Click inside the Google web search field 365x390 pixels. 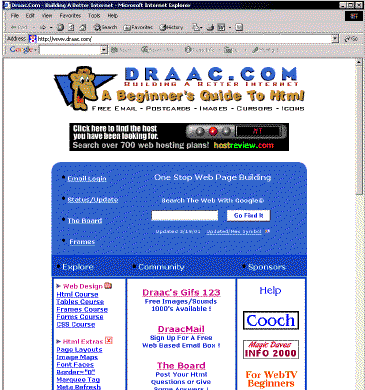tap(185, 215)
